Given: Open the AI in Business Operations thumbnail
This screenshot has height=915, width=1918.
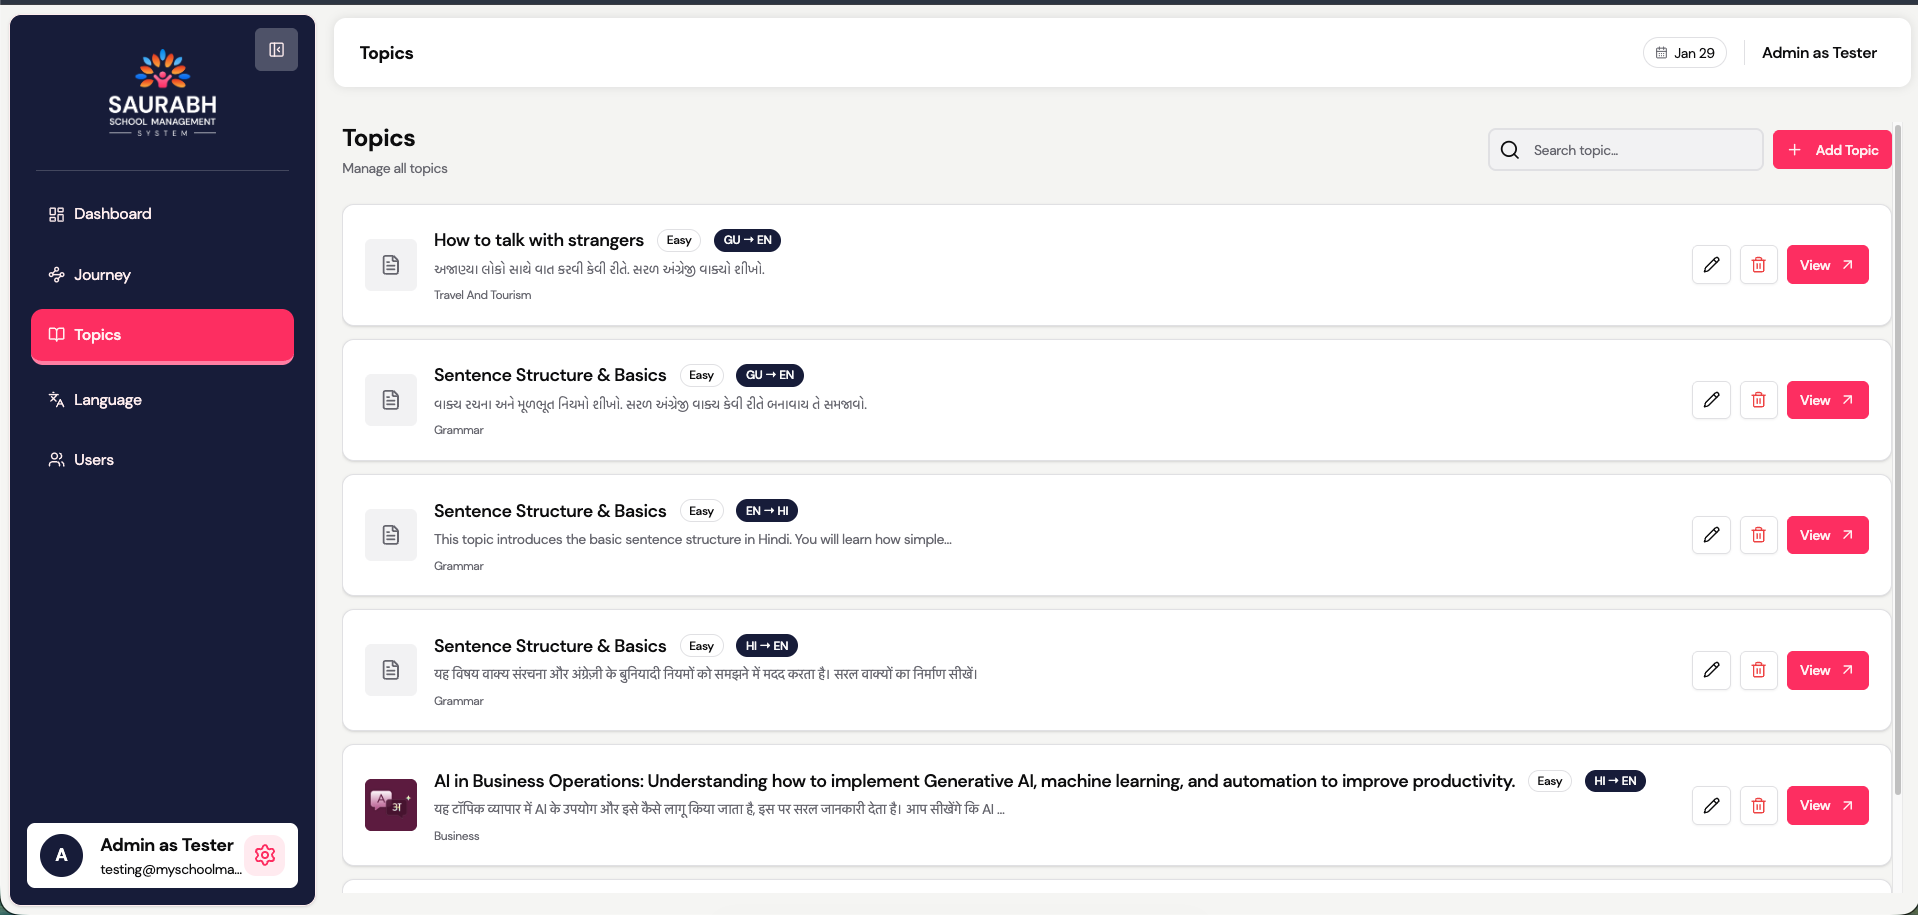Looking at the screenshot, I should [391, 805].
